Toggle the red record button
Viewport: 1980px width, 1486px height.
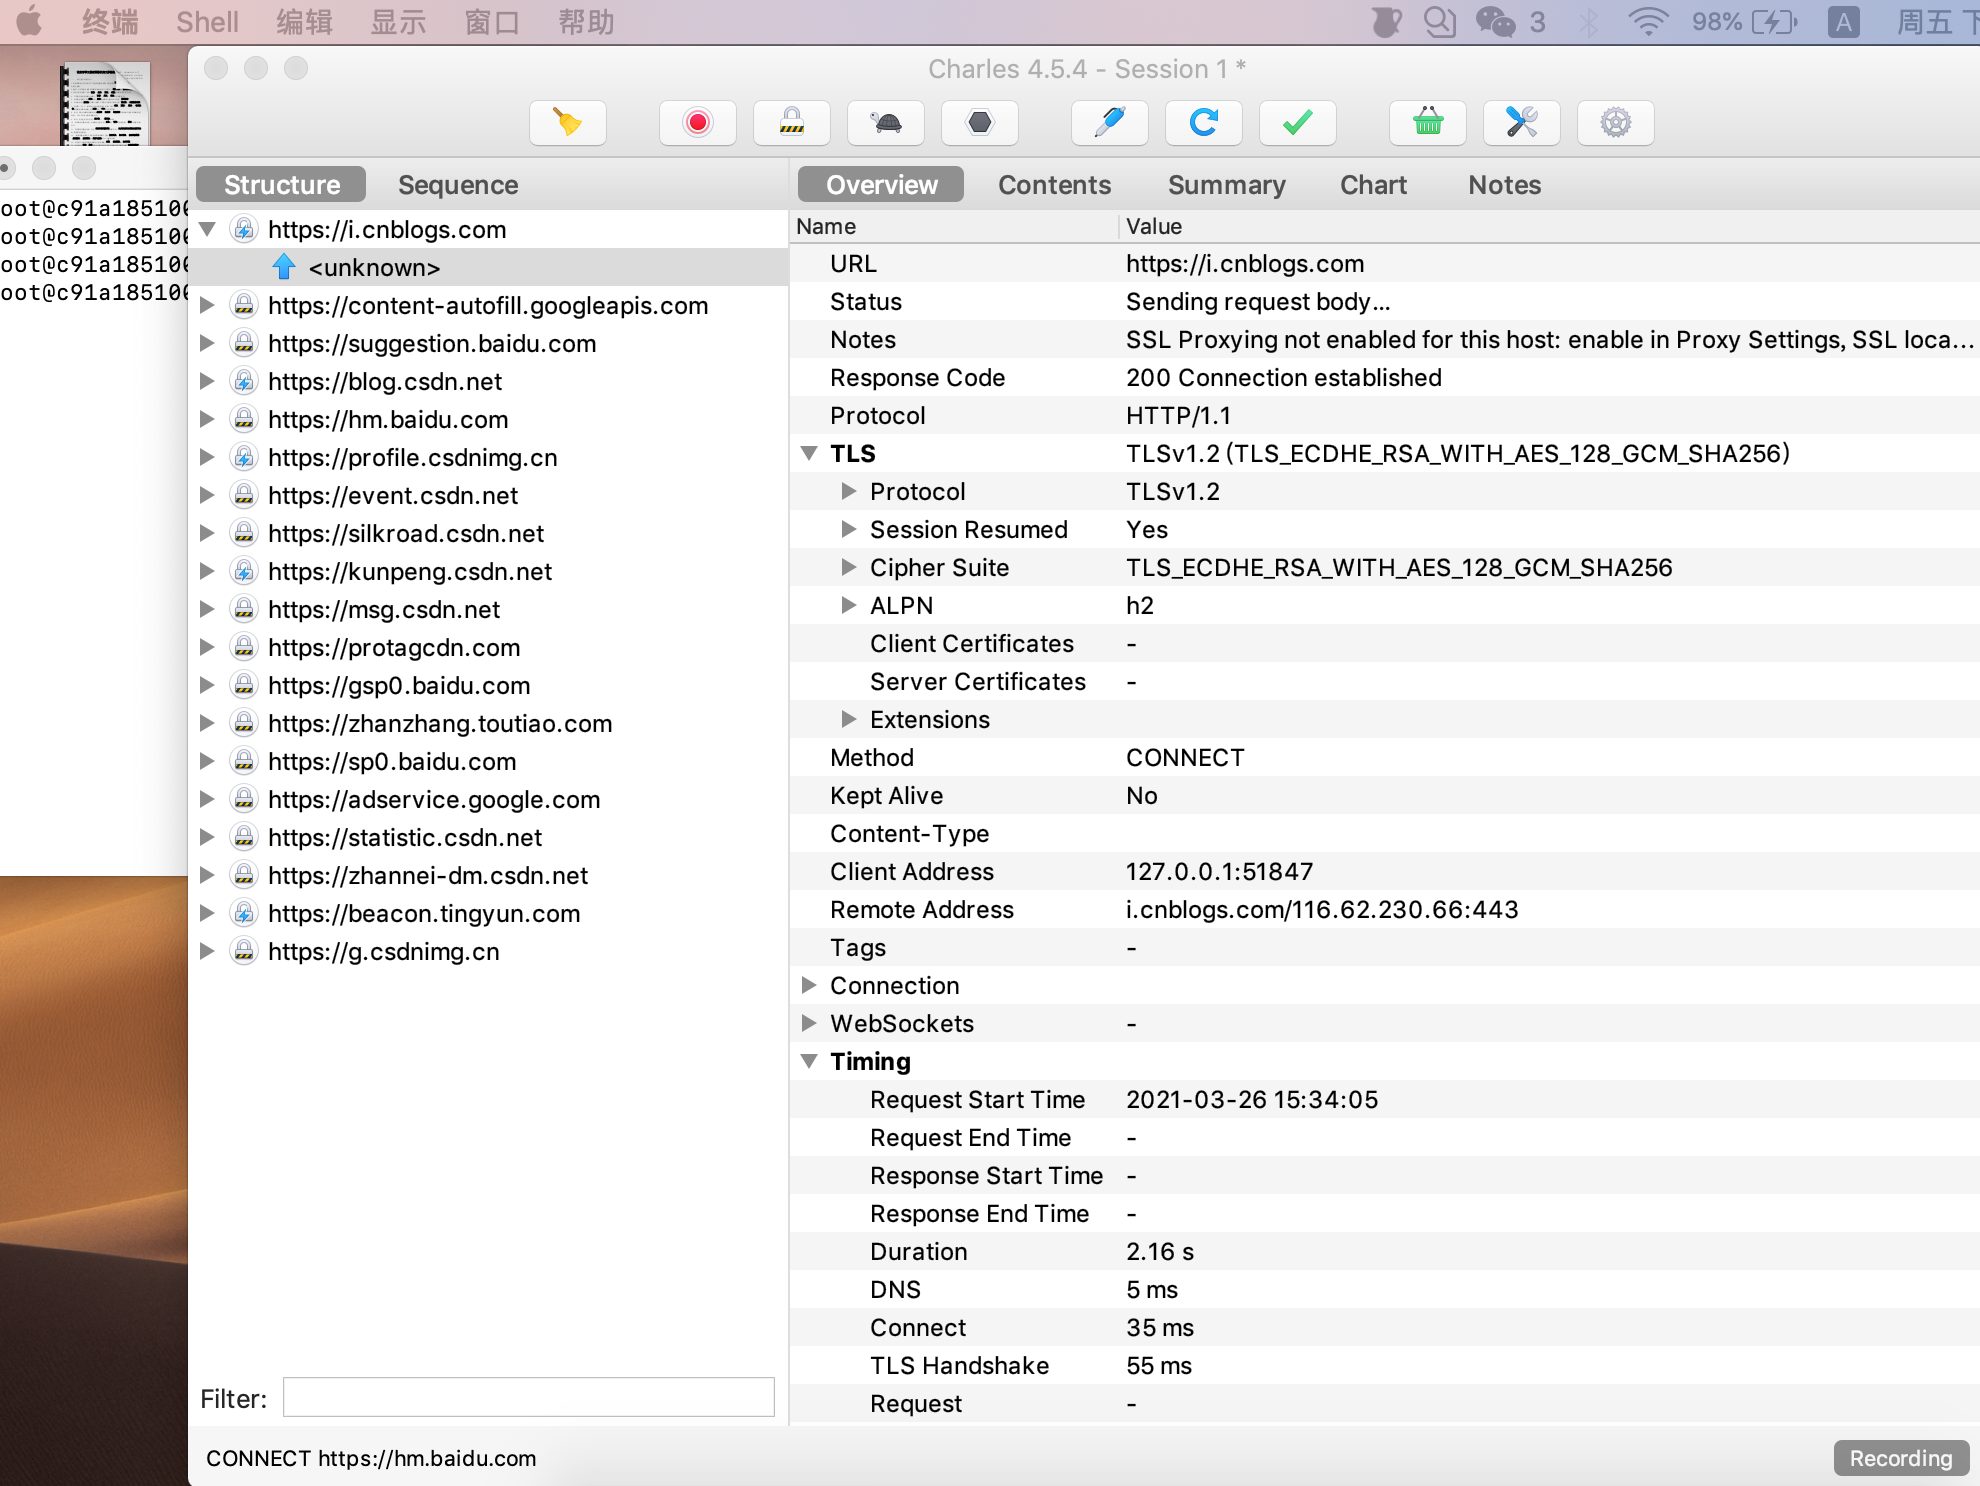coord(697,123)
